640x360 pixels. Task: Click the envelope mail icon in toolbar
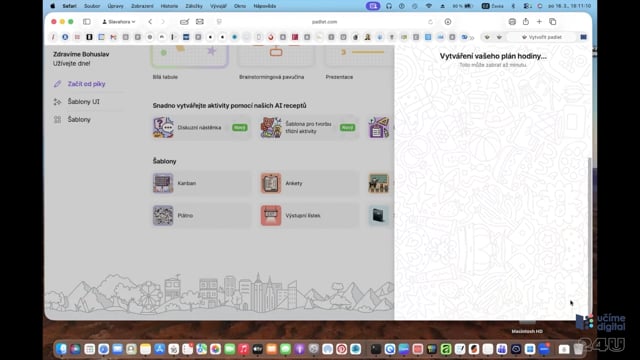tap(200, 22)
